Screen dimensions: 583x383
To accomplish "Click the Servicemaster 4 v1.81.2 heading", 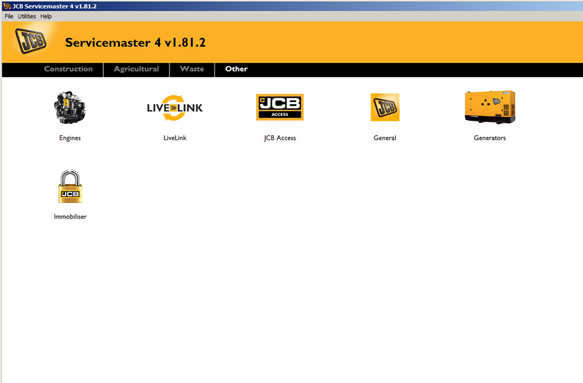I will (135, 42).
